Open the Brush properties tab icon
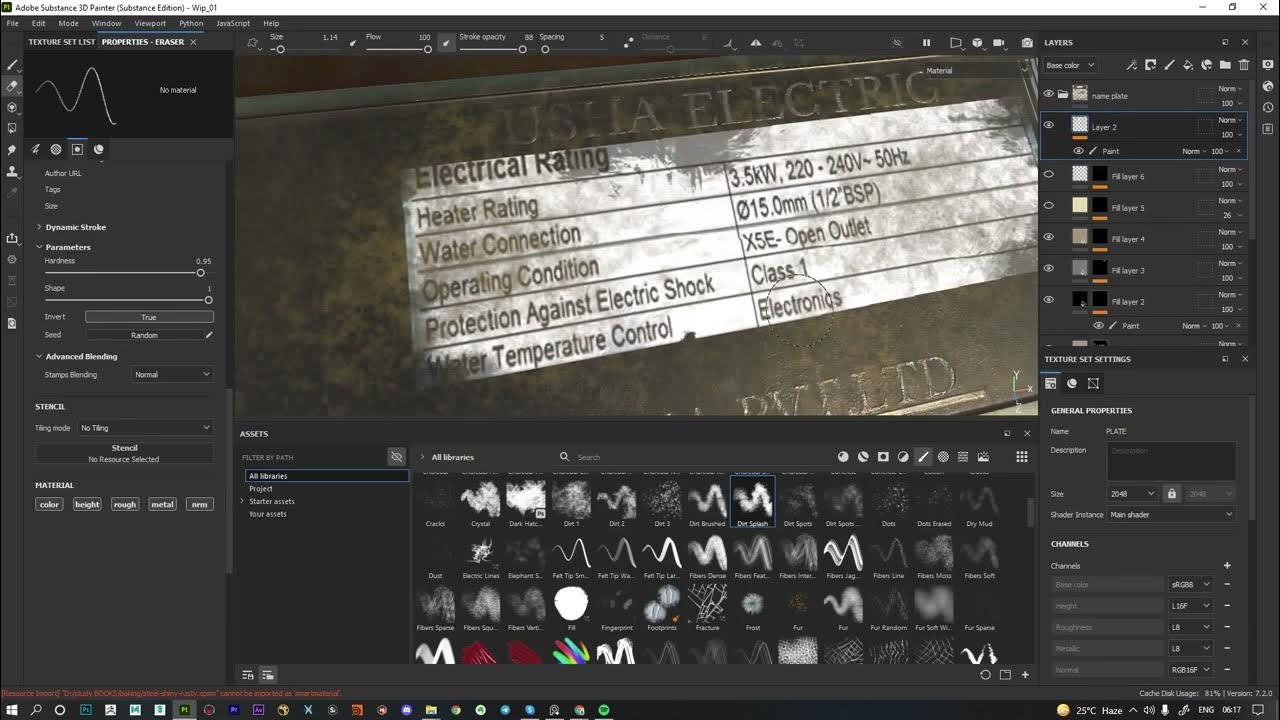This screenshot has width=1280, height=720. pos(36,149)
